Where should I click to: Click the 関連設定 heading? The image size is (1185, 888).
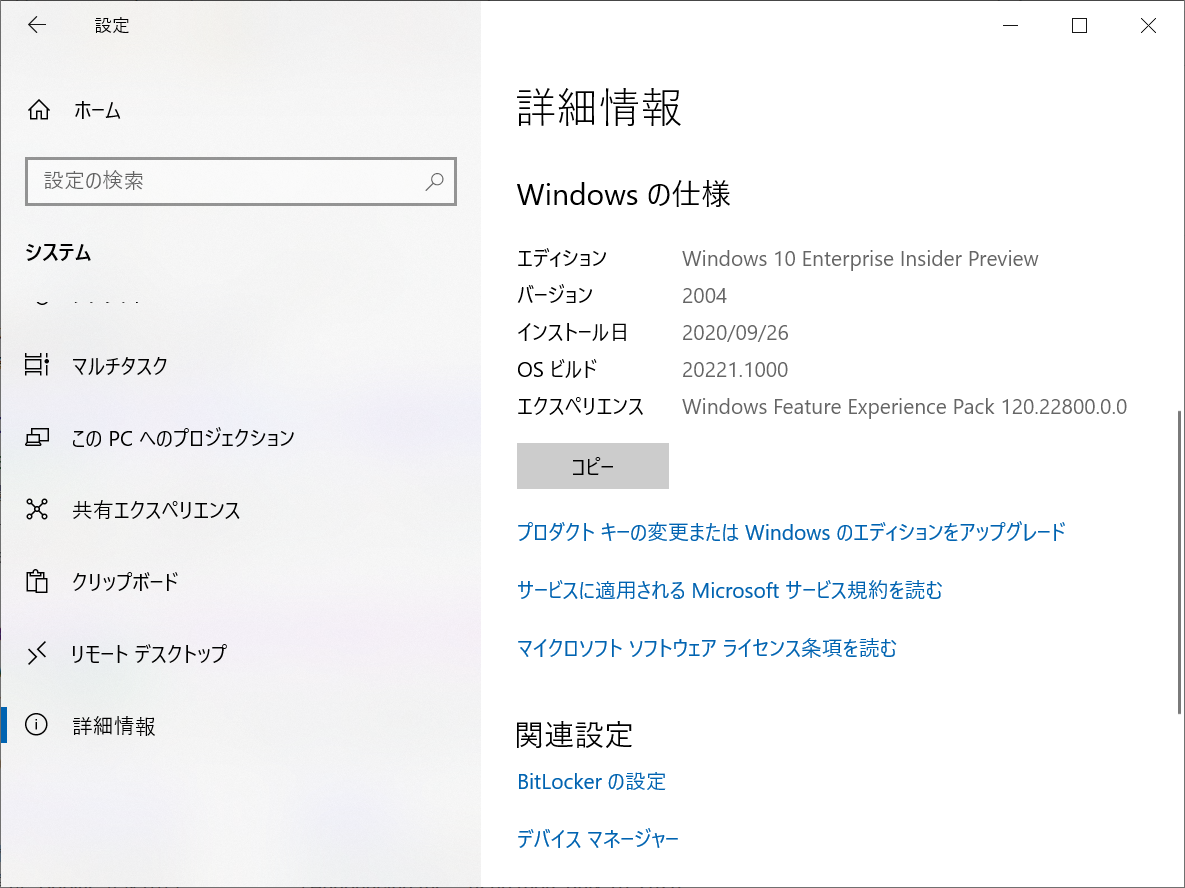tap(574, 735)
